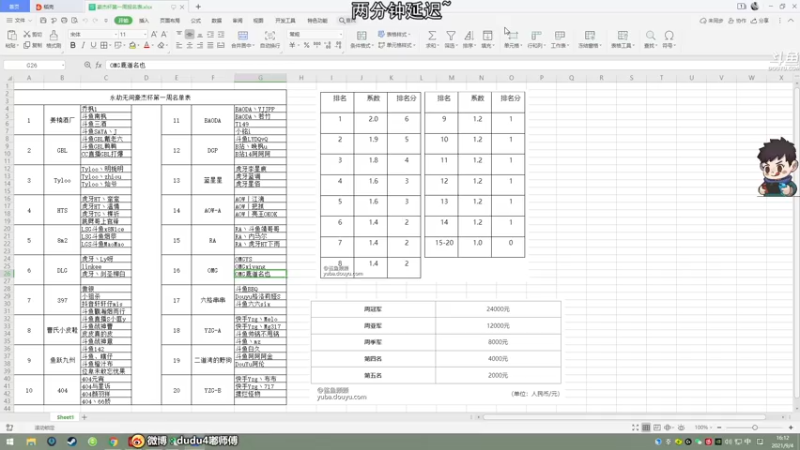The height and width of the screenshot is (450, 800).
Task: Align text right in cell
Action: point(200,45)
